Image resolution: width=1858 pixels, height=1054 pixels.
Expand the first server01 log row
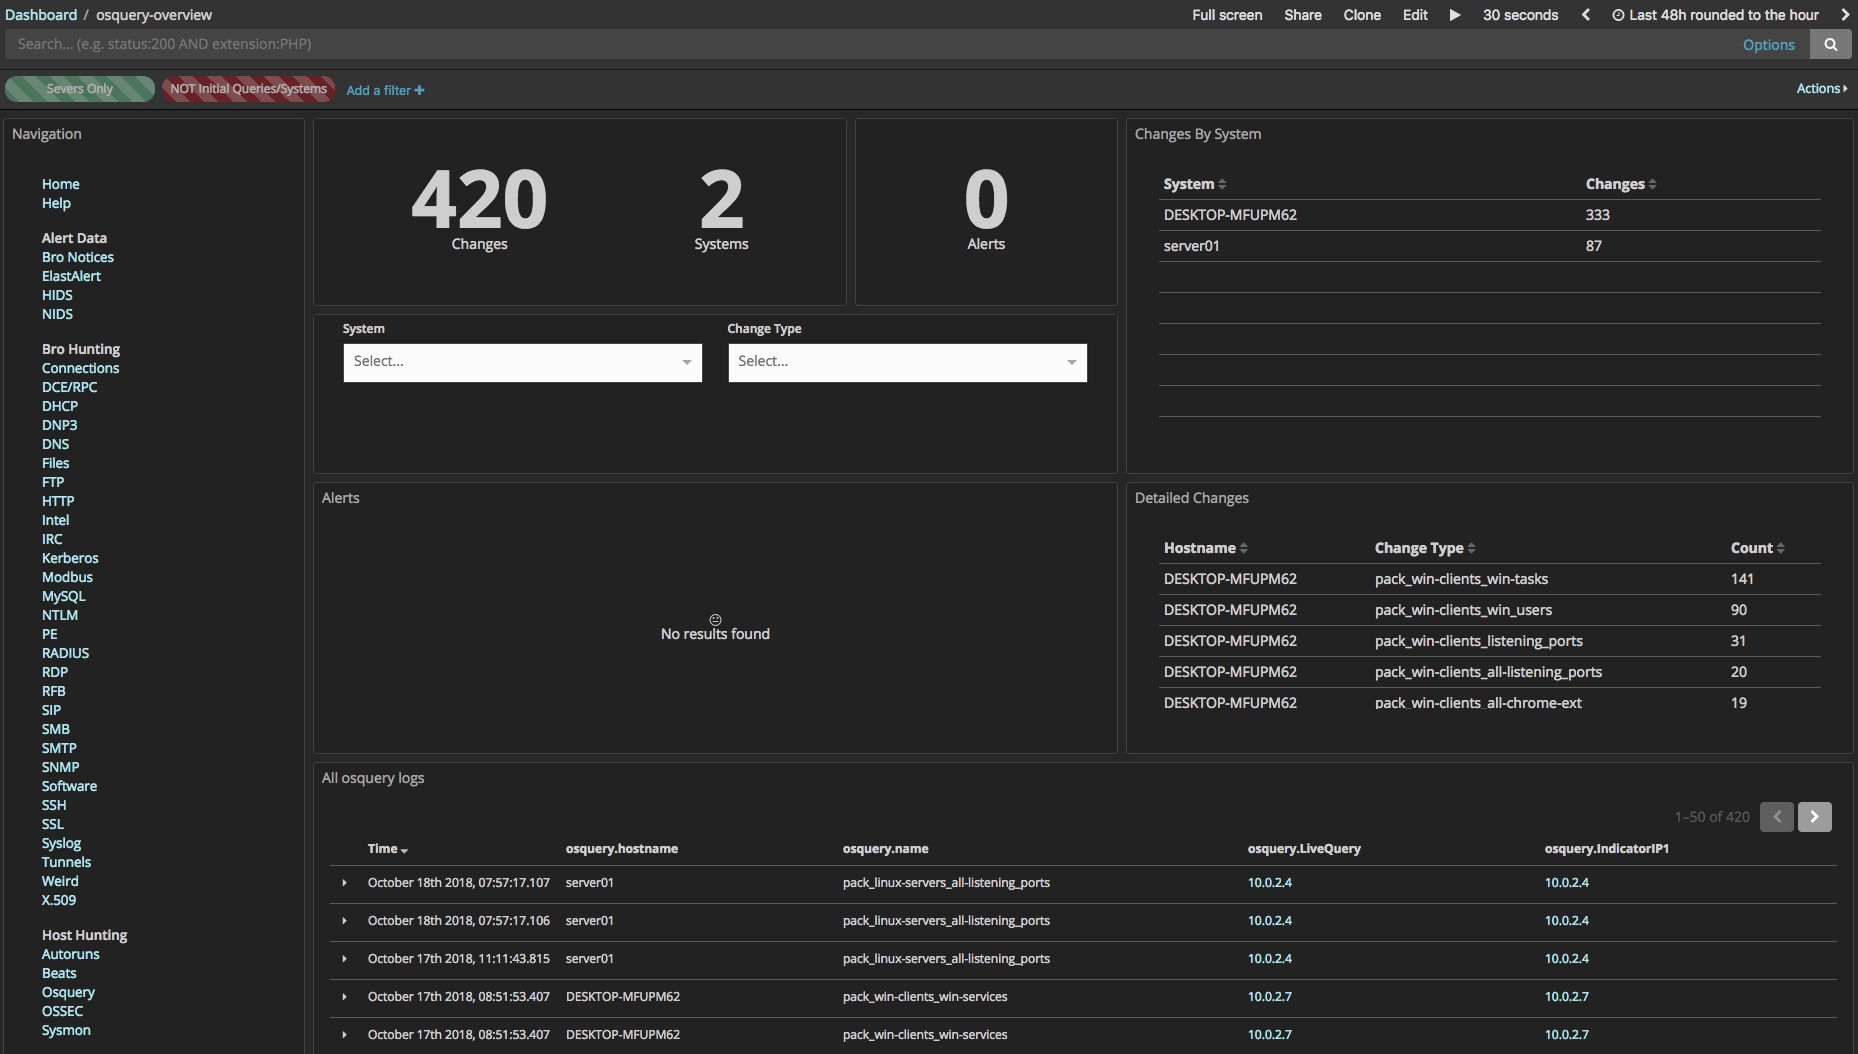[344, 883]
